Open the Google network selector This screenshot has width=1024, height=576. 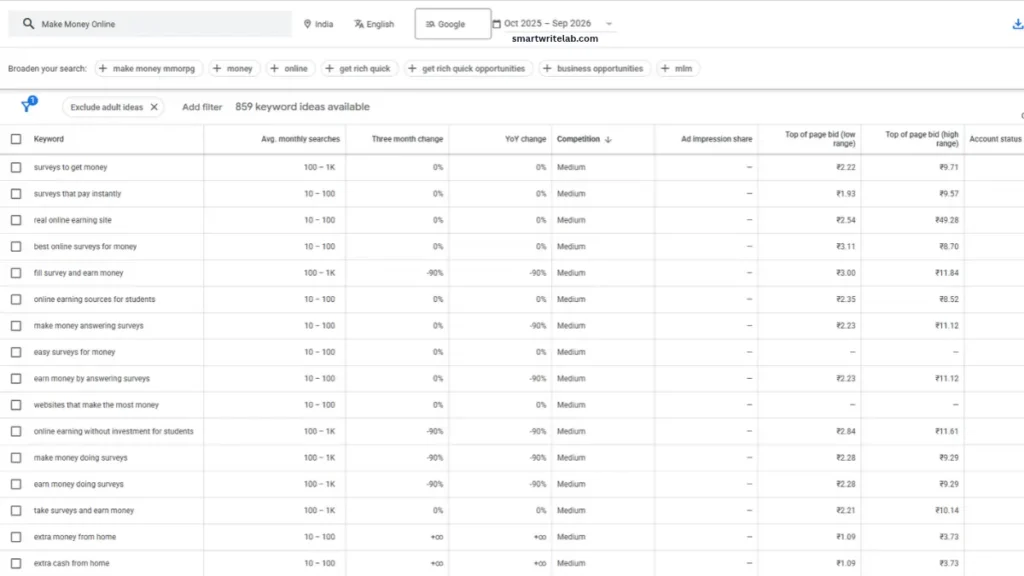(453, 24)
